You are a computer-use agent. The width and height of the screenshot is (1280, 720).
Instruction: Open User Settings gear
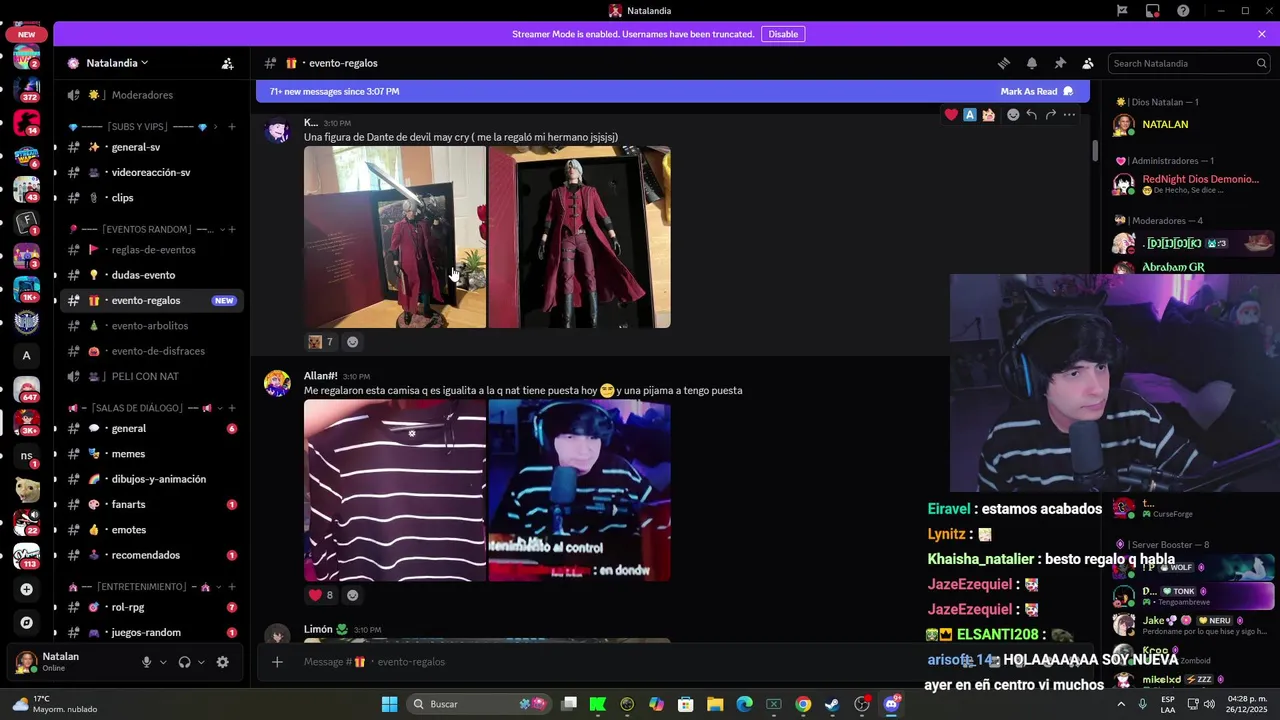click(x=222, y=662)
